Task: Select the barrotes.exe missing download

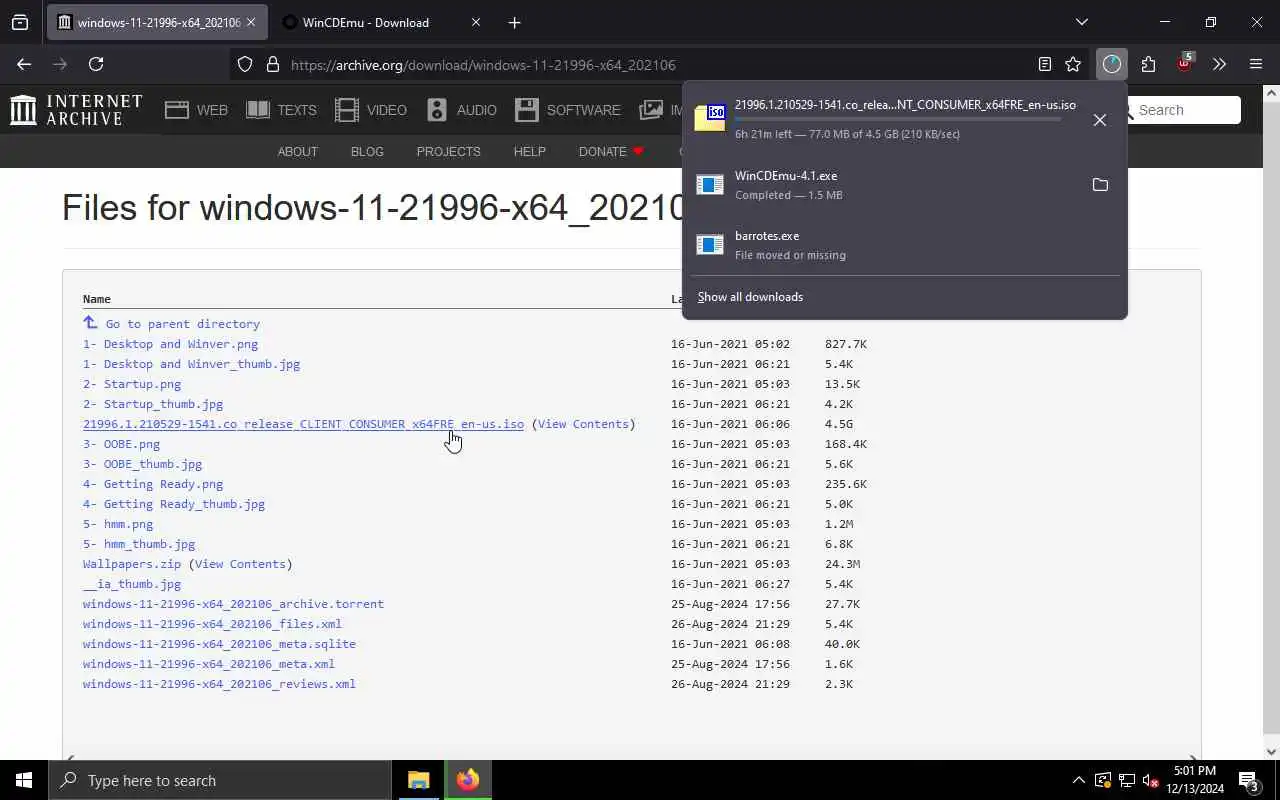Action: click(905, 245)
